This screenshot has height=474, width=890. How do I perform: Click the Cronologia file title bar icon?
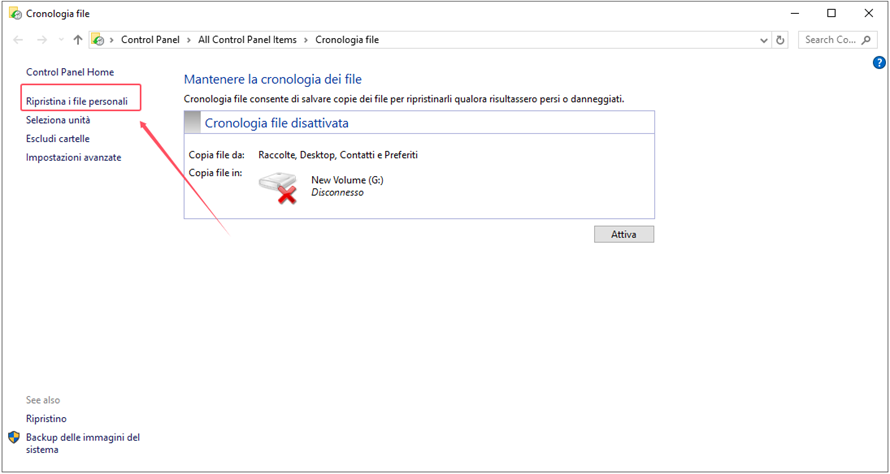click(x=14, y=13)
